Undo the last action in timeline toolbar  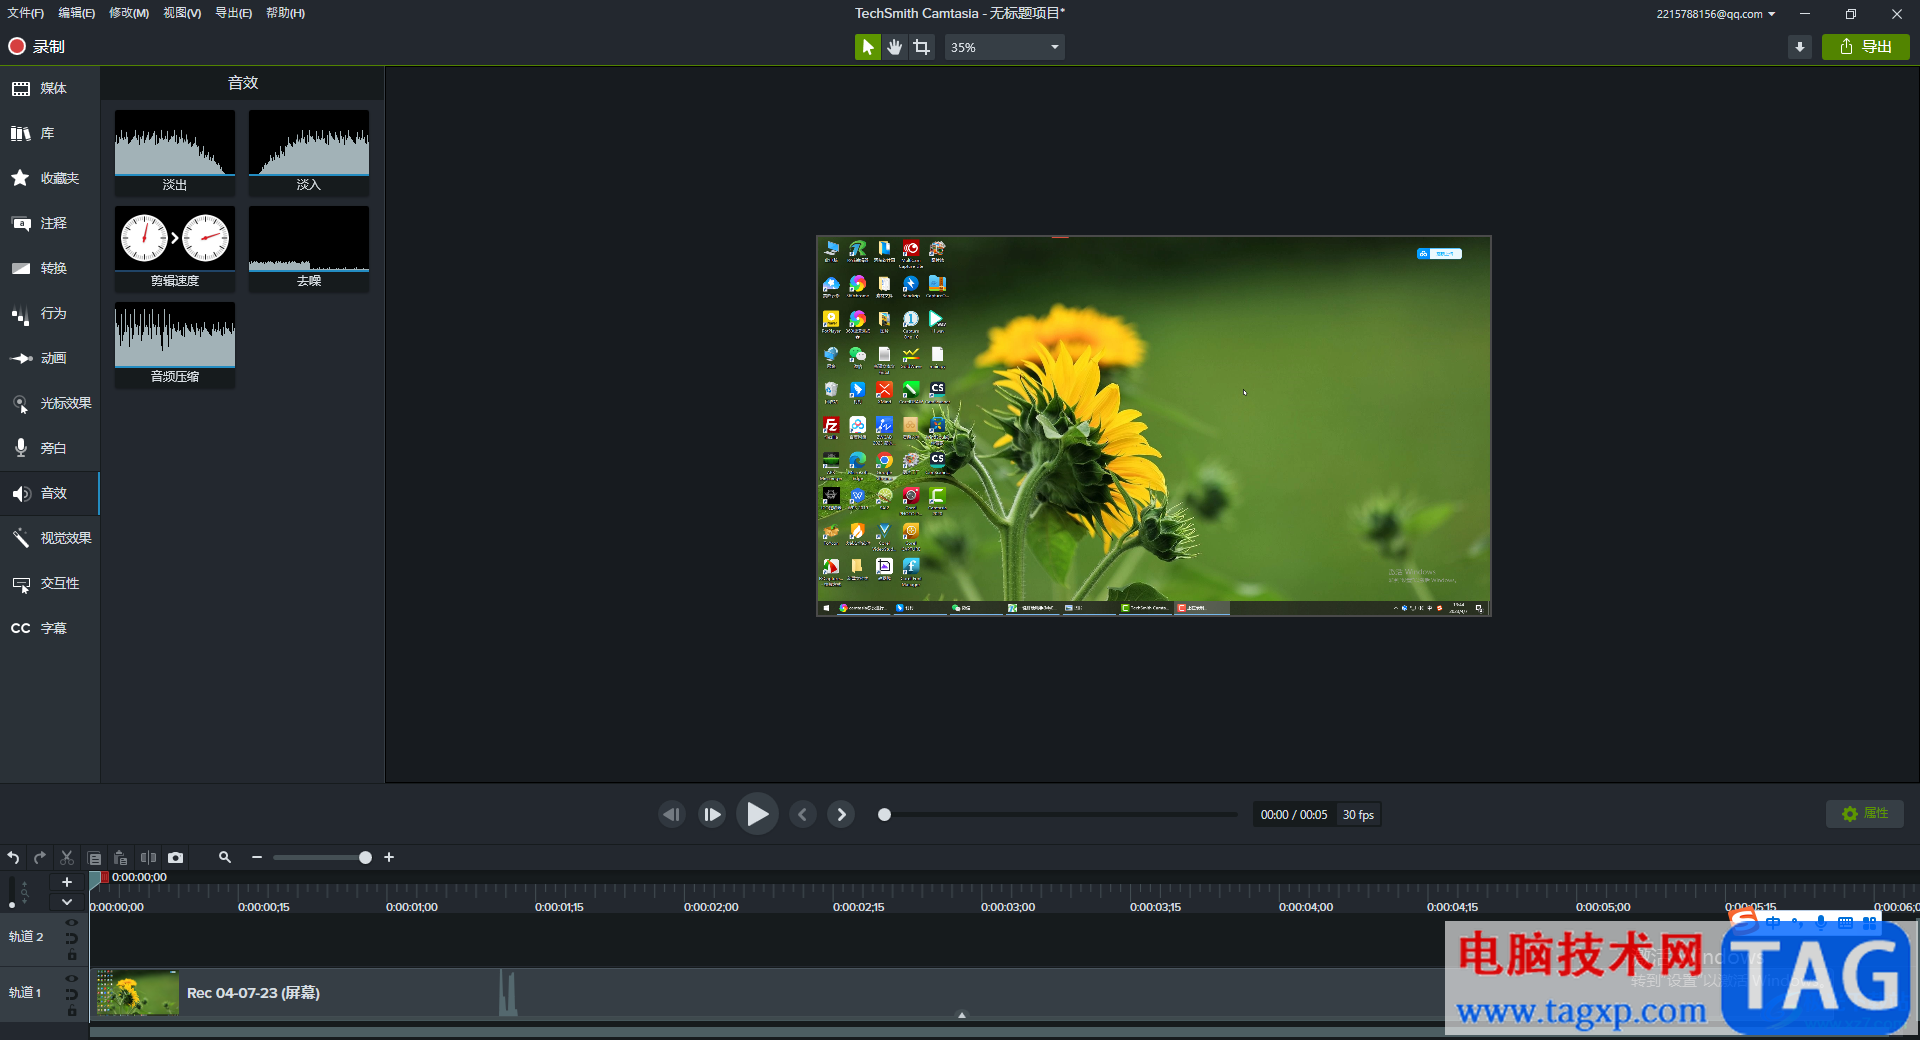coord(13,857)
